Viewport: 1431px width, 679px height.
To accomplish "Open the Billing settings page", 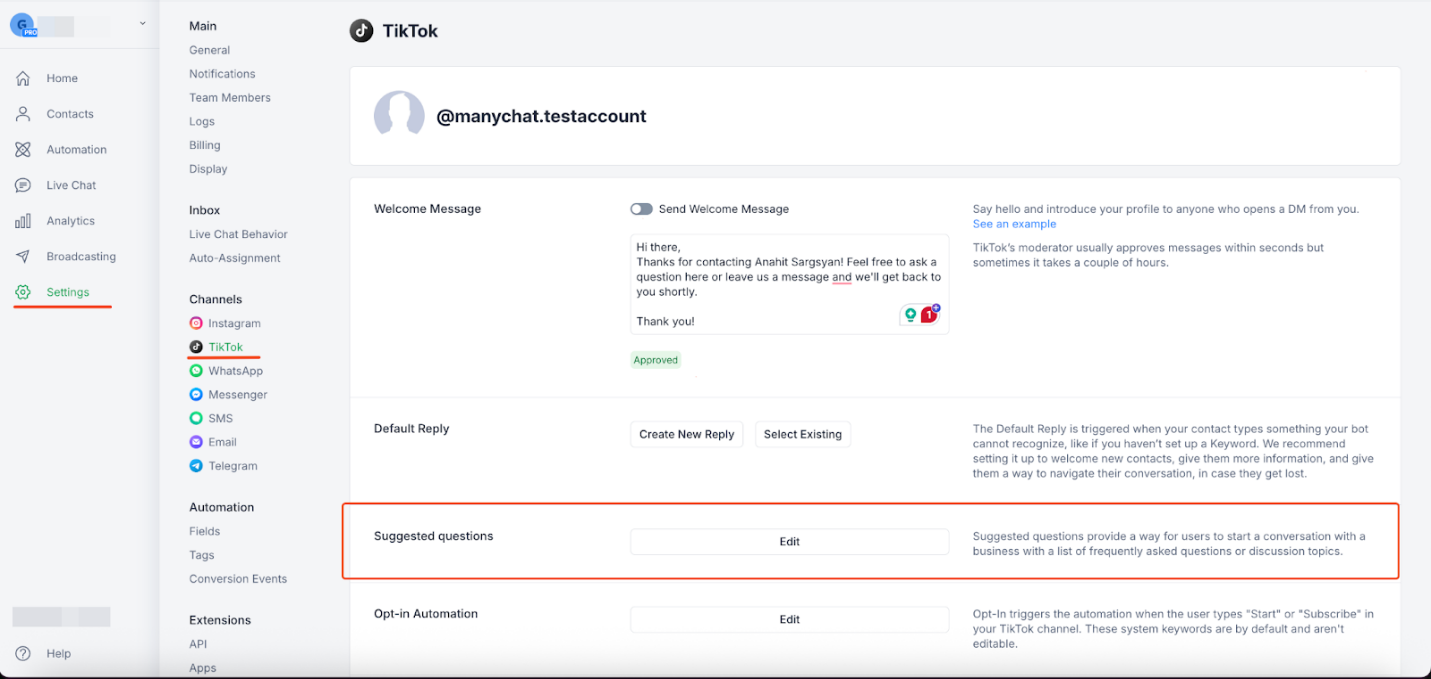I will tap(204, 144).
